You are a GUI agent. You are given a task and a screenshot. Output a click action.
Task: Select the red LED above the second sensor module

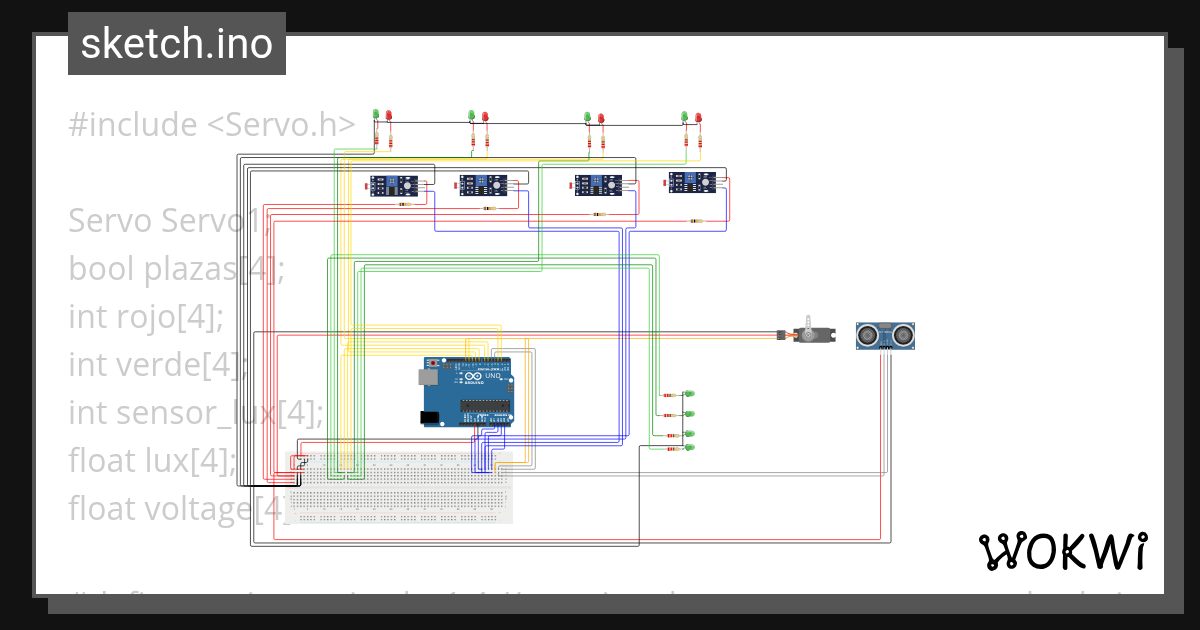click(x=485, y=115)
